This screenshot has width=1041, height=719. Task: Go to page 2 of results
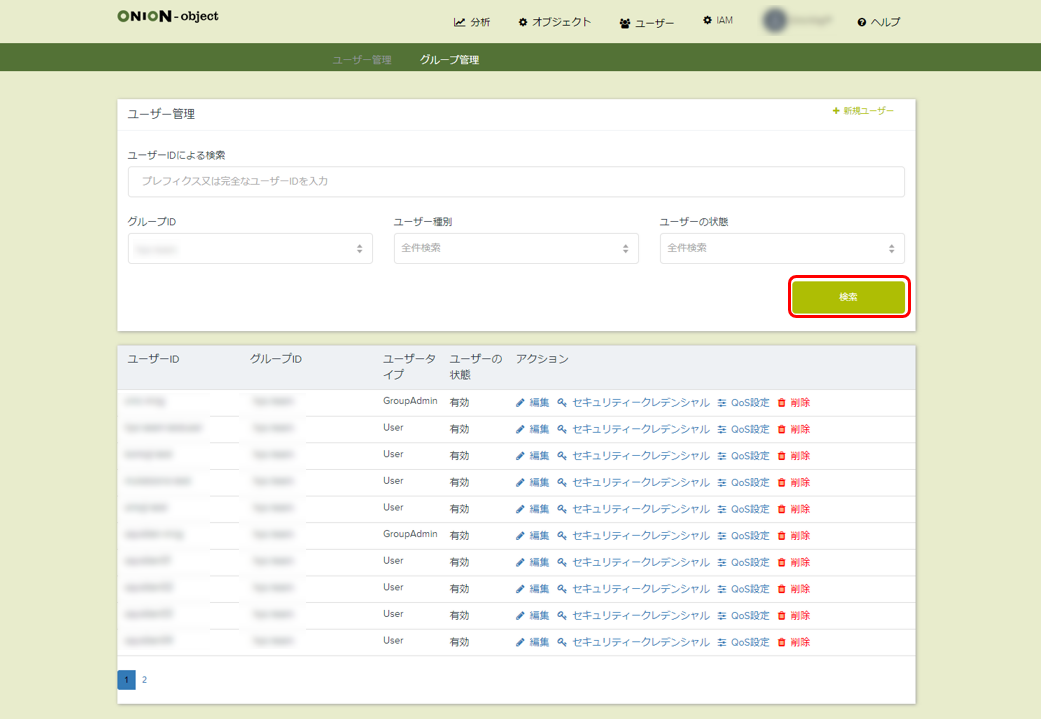click(144, 680)
